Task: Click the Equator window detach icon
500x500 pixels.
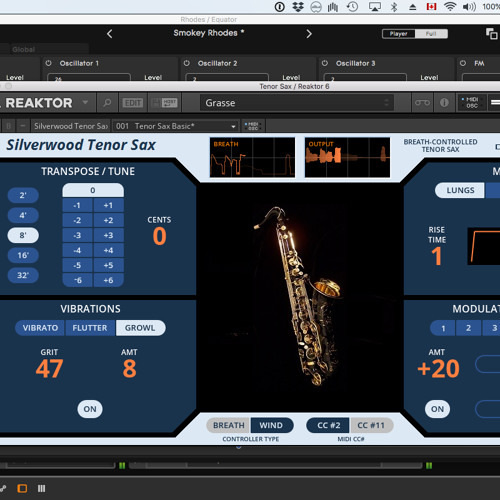Action: pos(492,34)
